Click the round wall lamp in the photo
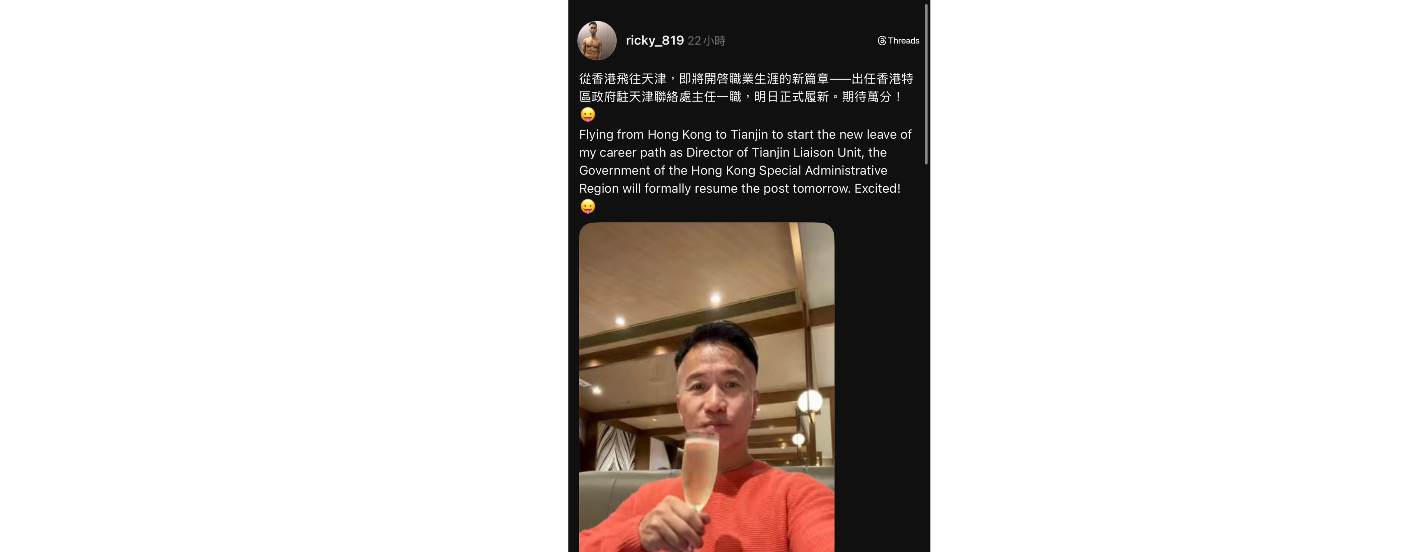The height and width of the screenshot is (552, 1419). (x=810, y=402)
